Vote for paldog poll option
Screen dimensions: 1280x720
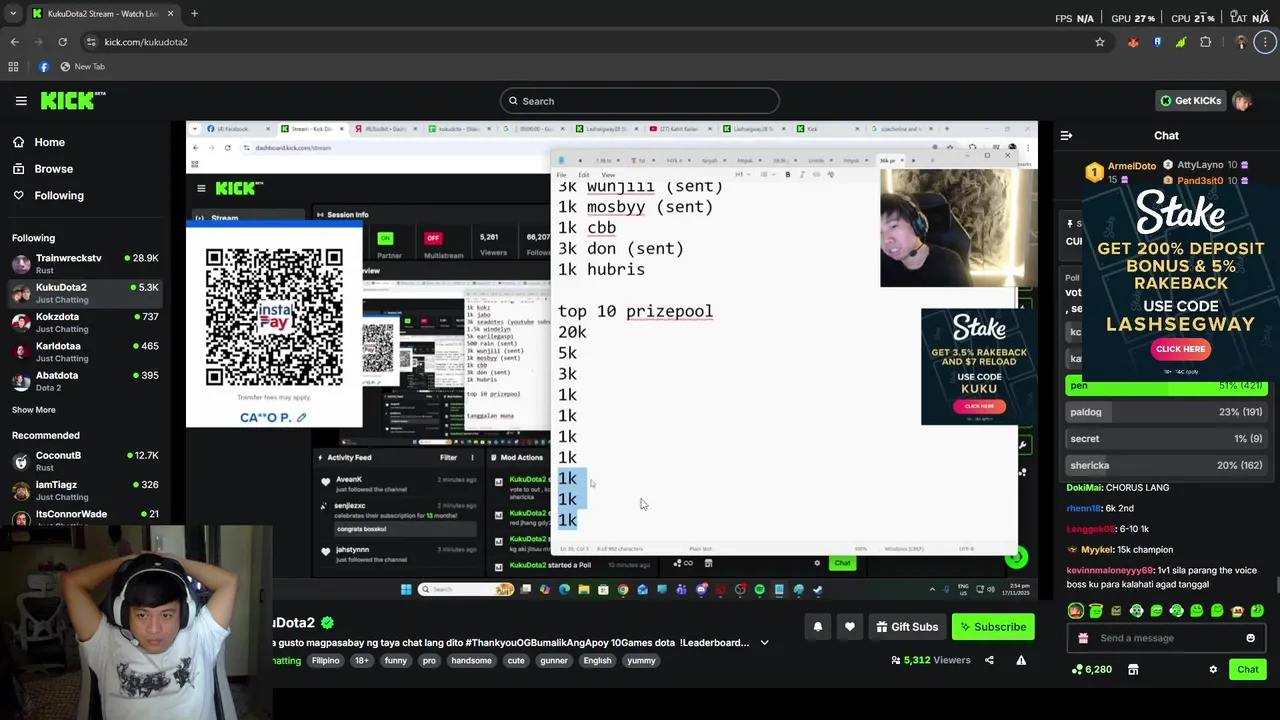[1167, 412]
